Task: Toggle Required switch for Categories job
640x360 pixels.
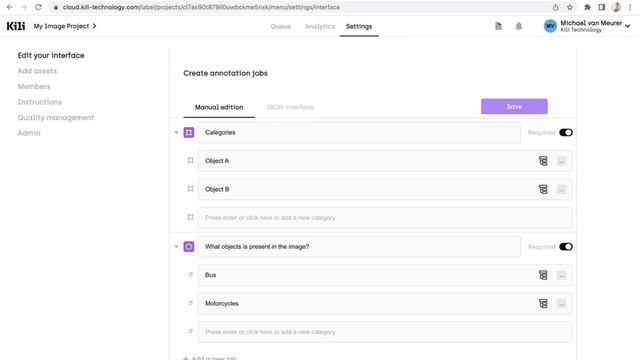Action: 566,132
